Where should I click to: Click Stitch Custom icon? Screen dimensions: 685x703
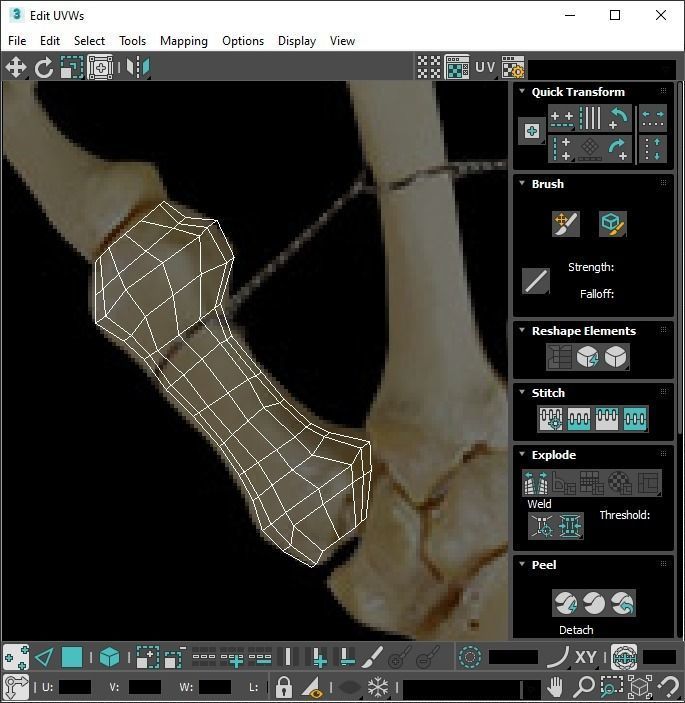(635, 419)
